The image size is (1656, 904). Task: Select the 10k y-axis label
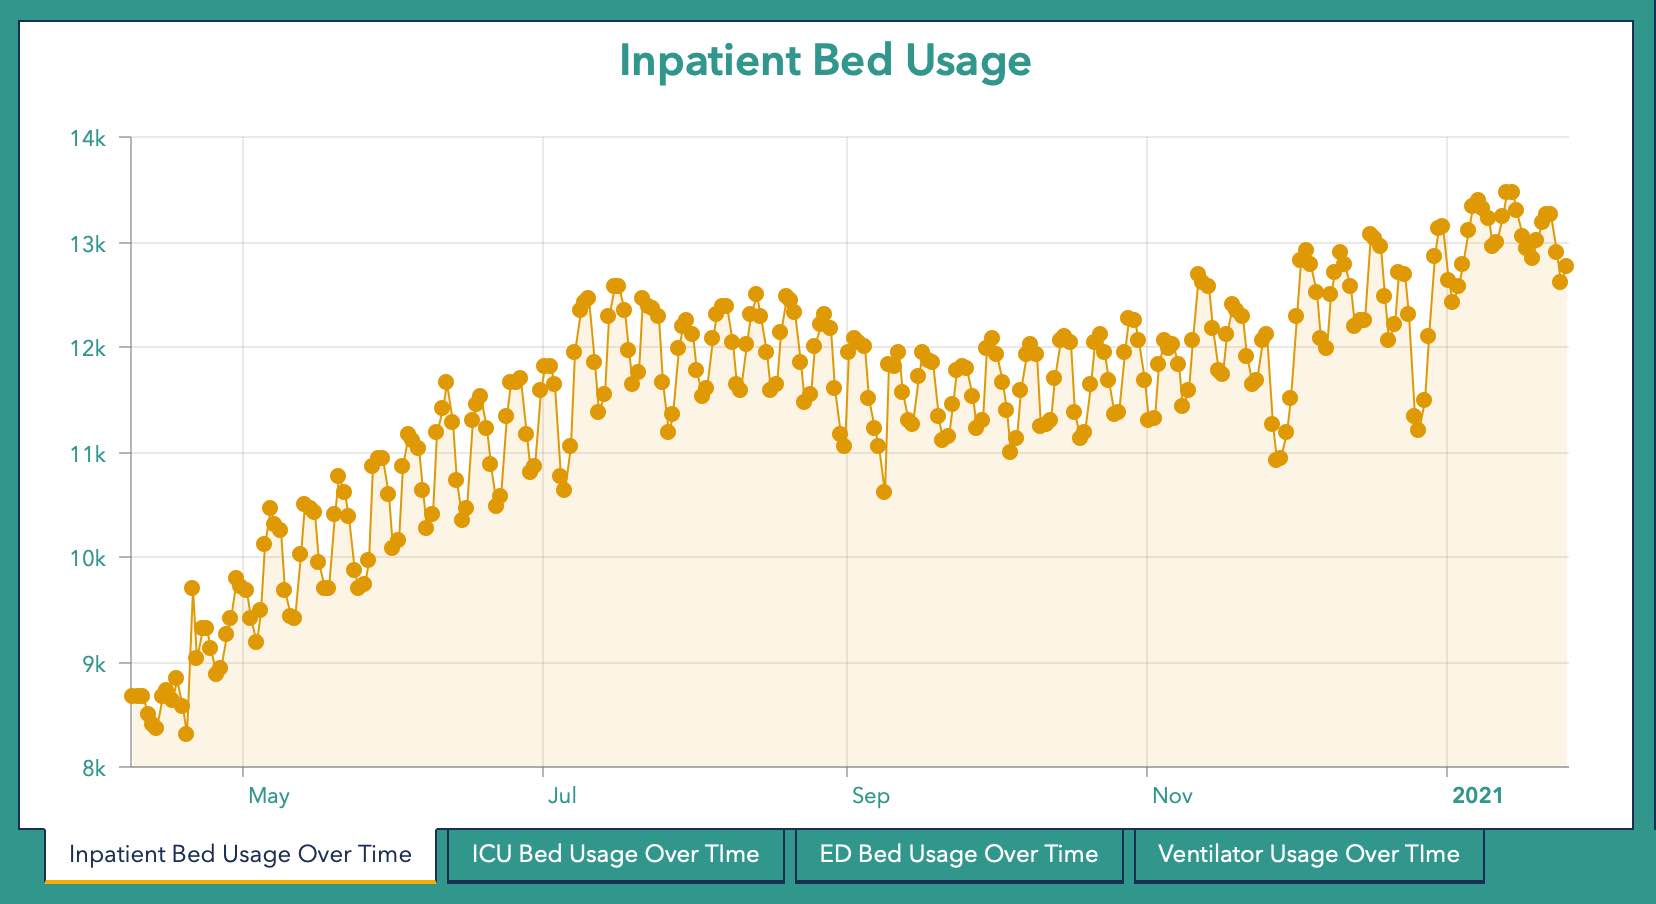[88, 558]
